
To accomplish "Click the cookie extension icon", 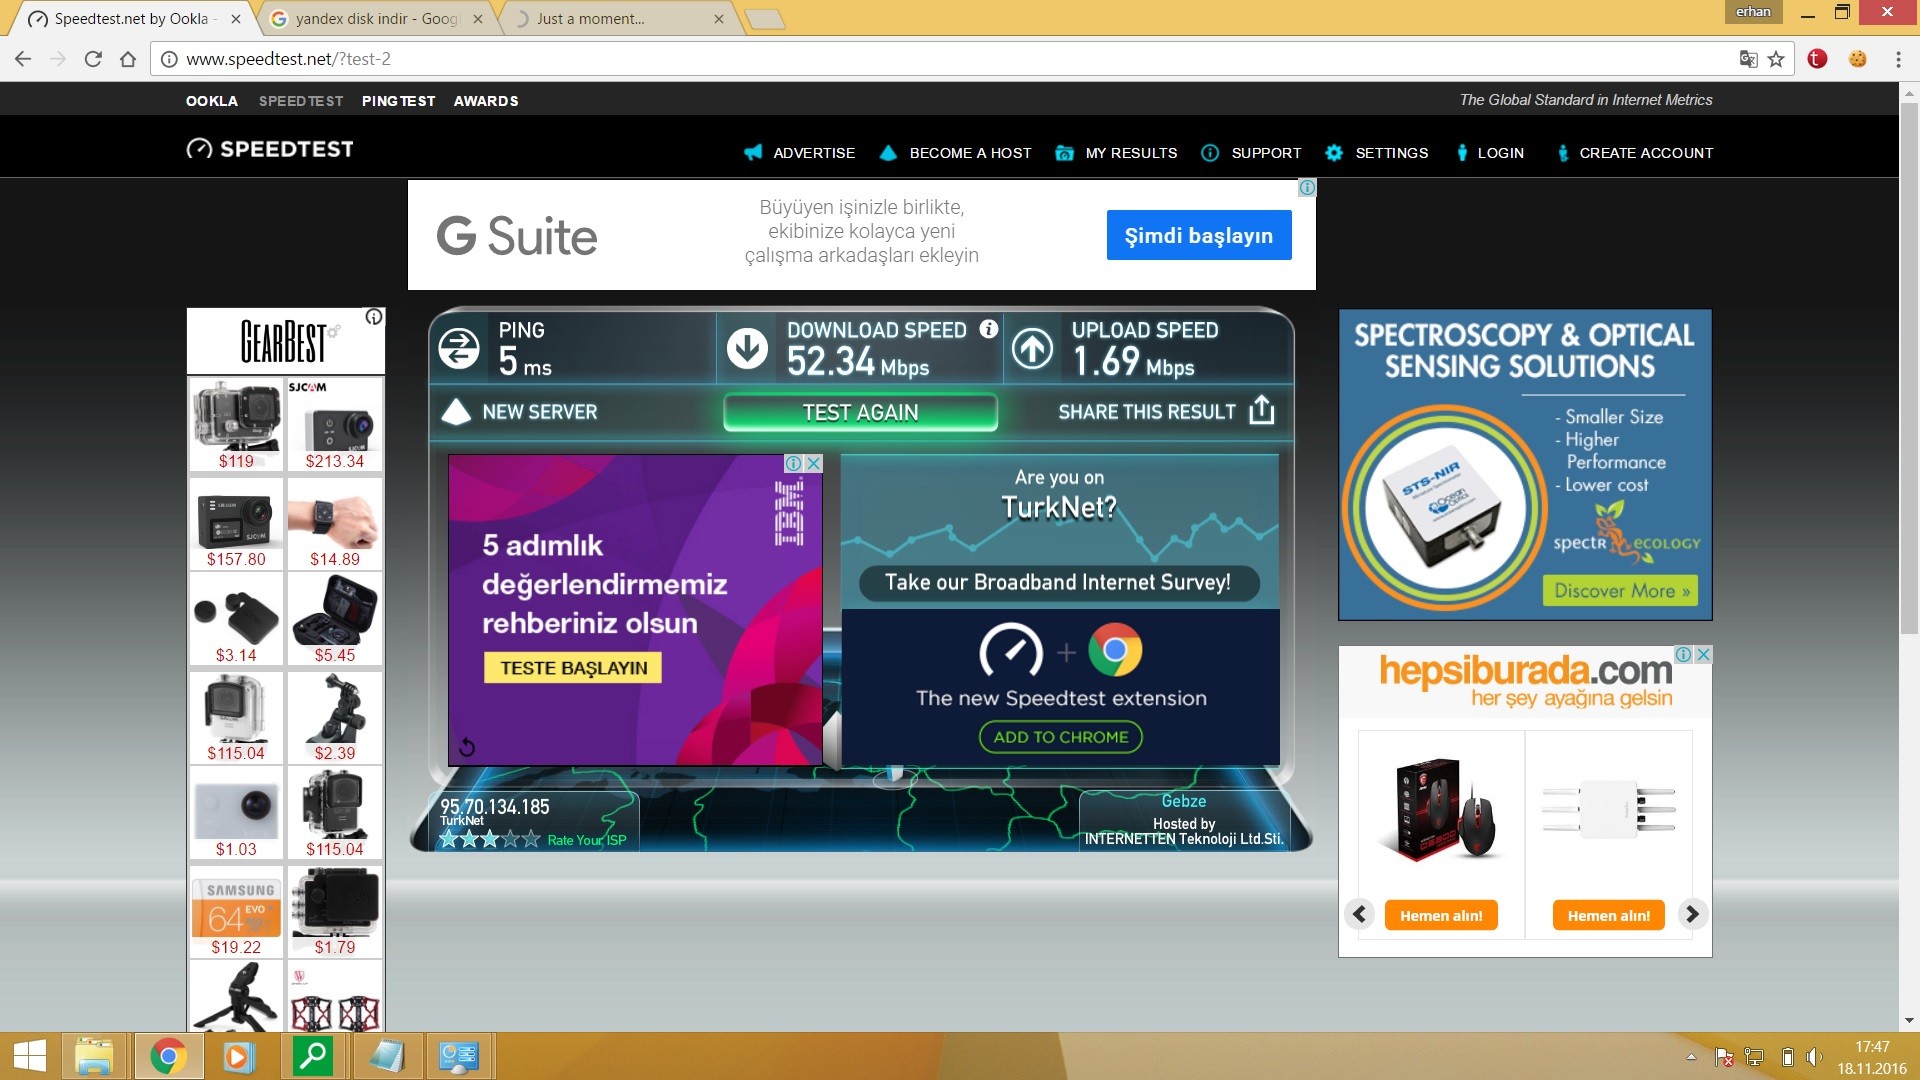I will coord(1858,59).
